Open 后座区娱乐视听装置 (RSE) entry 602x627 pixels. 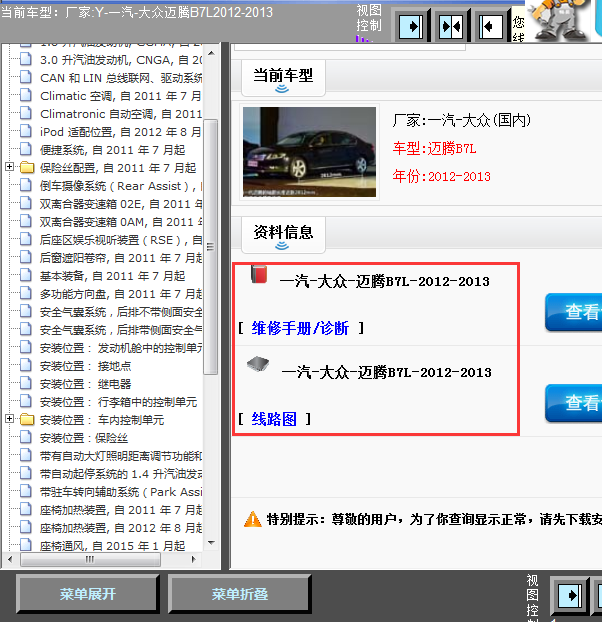pos(121,240)
